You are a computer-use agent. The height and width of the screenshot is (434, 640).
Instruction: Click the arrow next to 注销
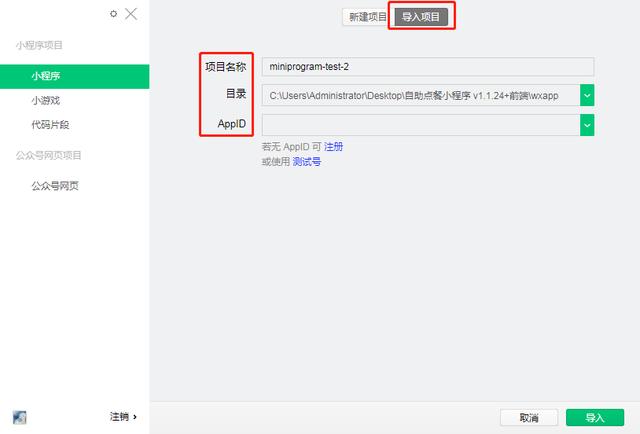pyautogui.click(x=135, y=417)
